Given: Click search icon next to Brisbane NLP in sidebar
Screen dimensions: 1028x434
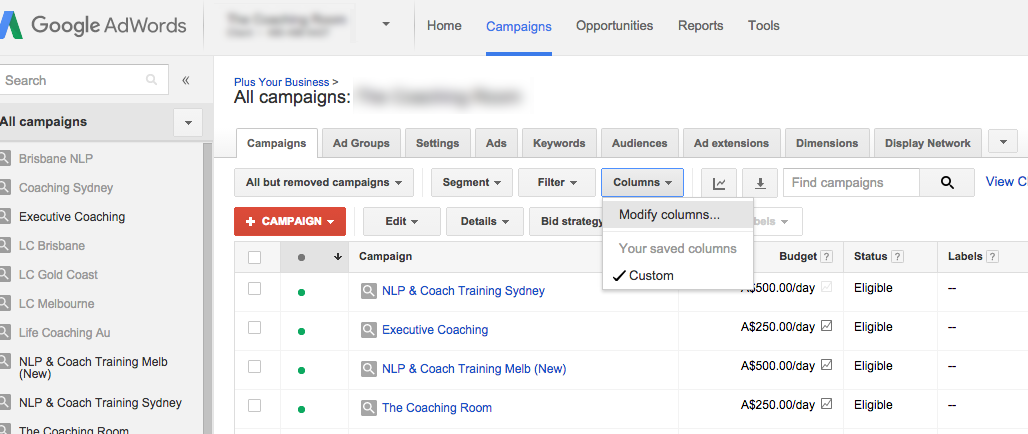Looking at the screenshot, I should 5,158.
